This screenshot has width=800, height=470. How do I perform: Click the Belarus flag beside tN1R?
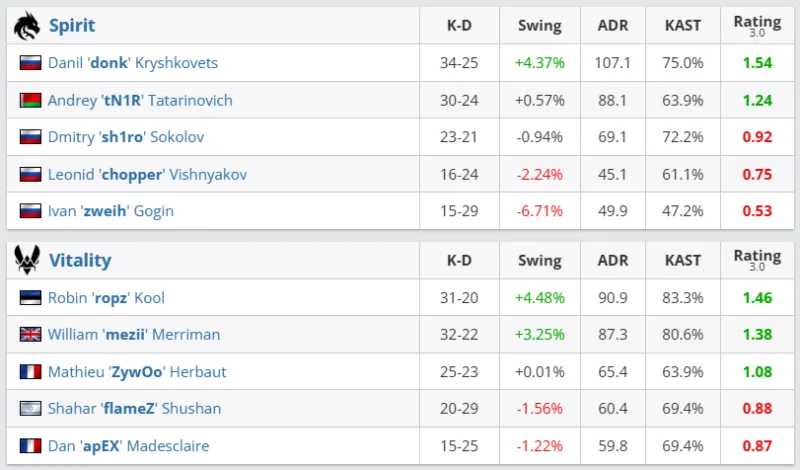(x=30, y=100)
